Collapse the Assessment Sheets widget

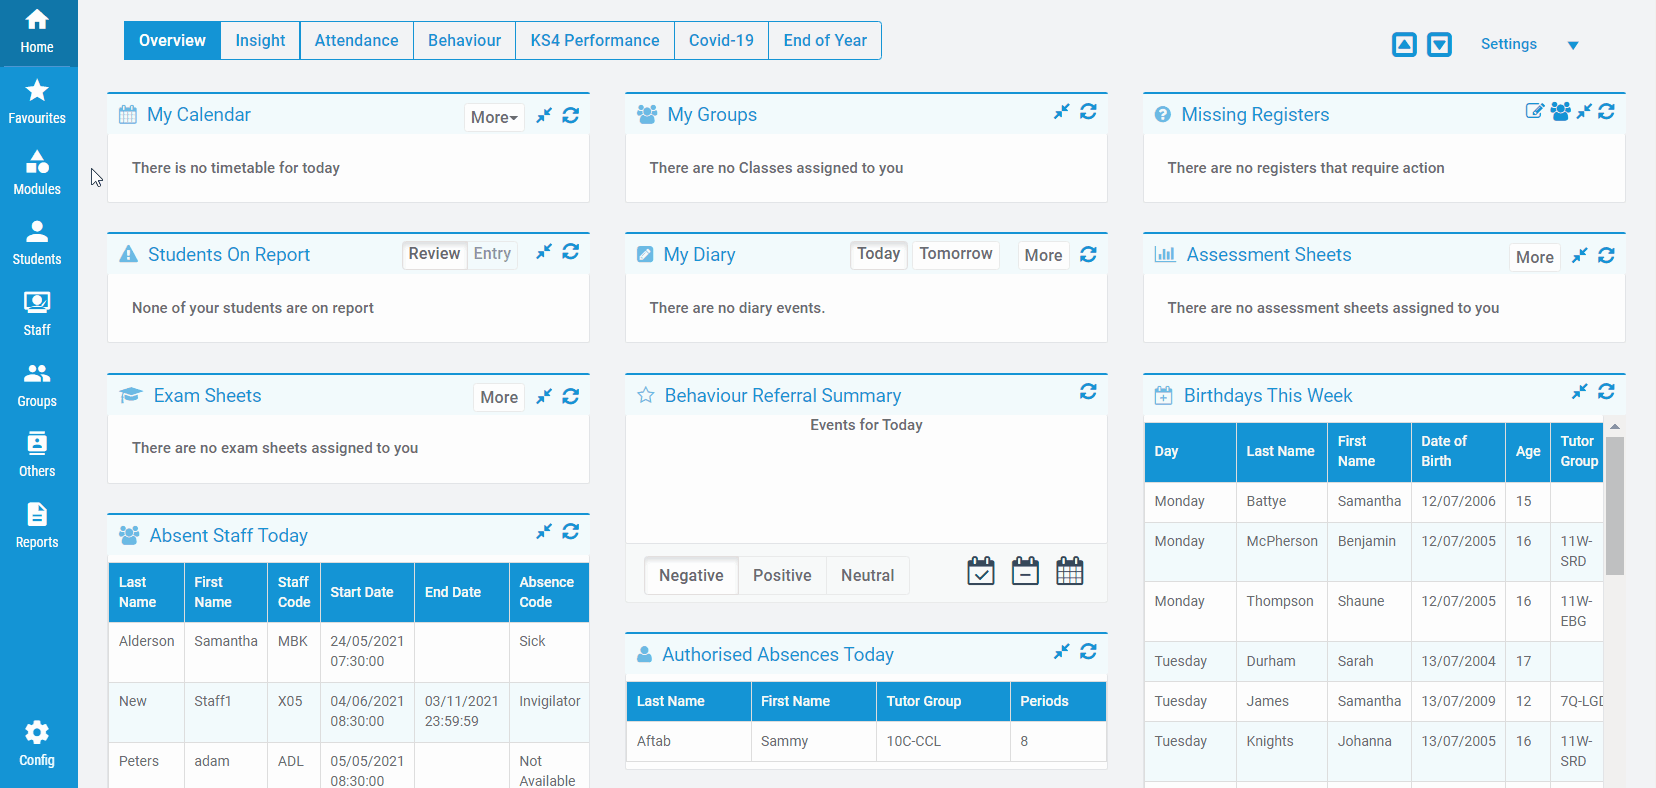pyautogui.click(x=1580, y=256)
